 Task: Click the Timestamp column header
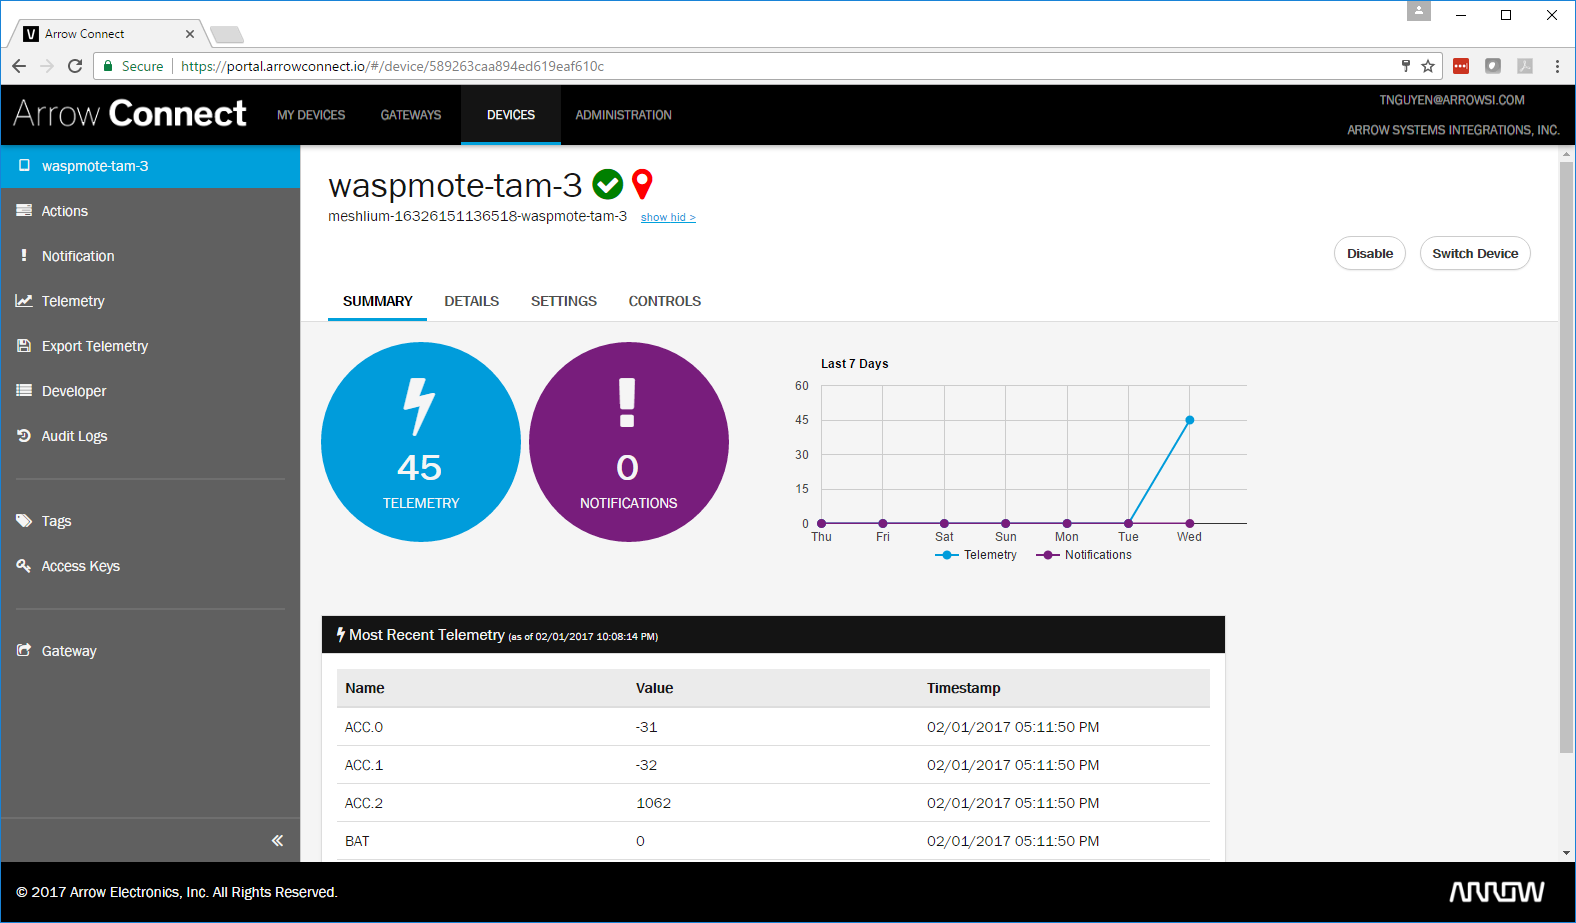963,688
